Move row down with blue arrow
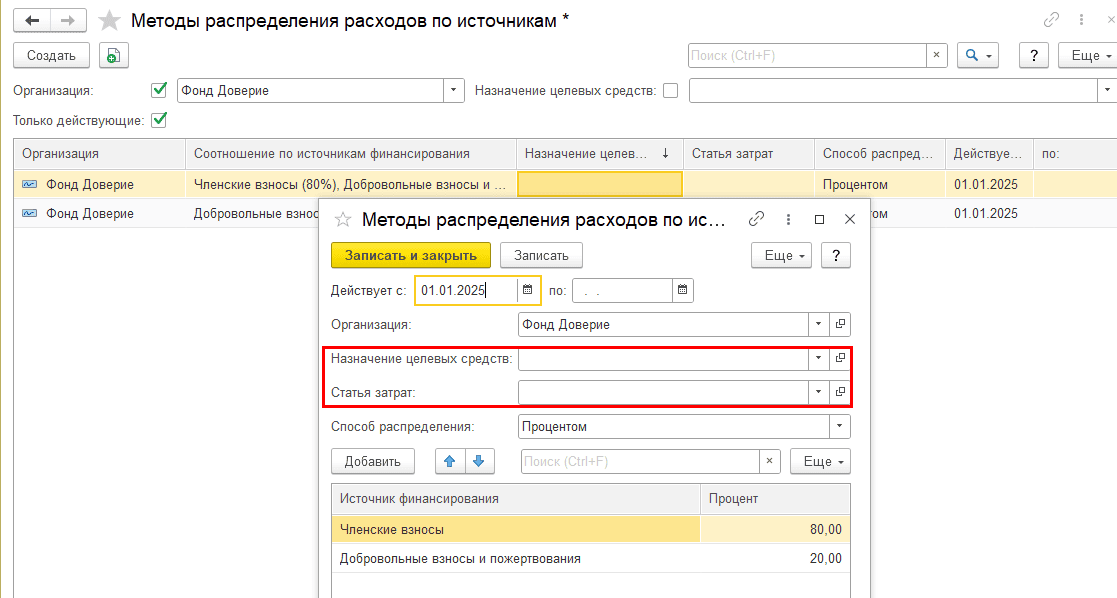 coord(479,461)
